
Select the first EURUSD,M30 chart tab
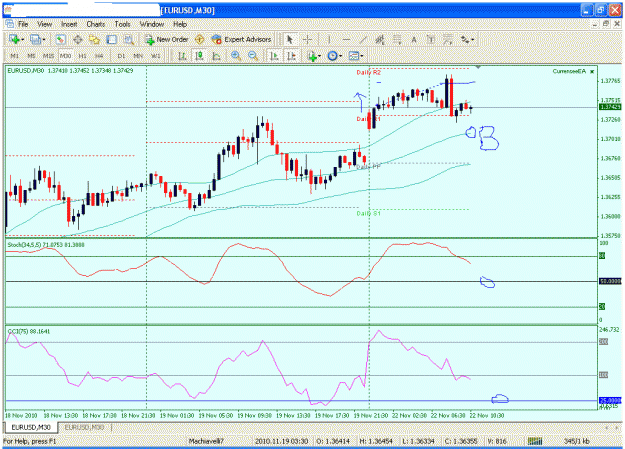point(31,427)
